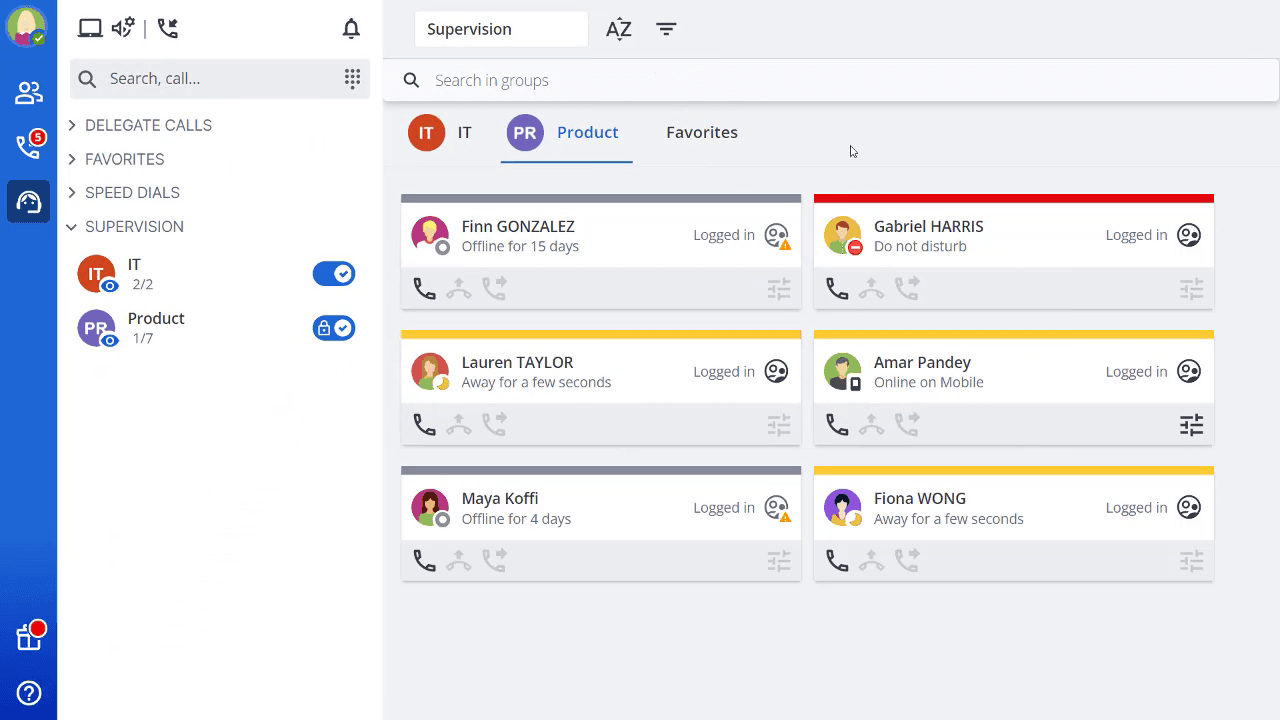This screenshot has height=720, width=1280.
Task: Sort contacts with the A-Z icon
Action: tap(619, 29)
